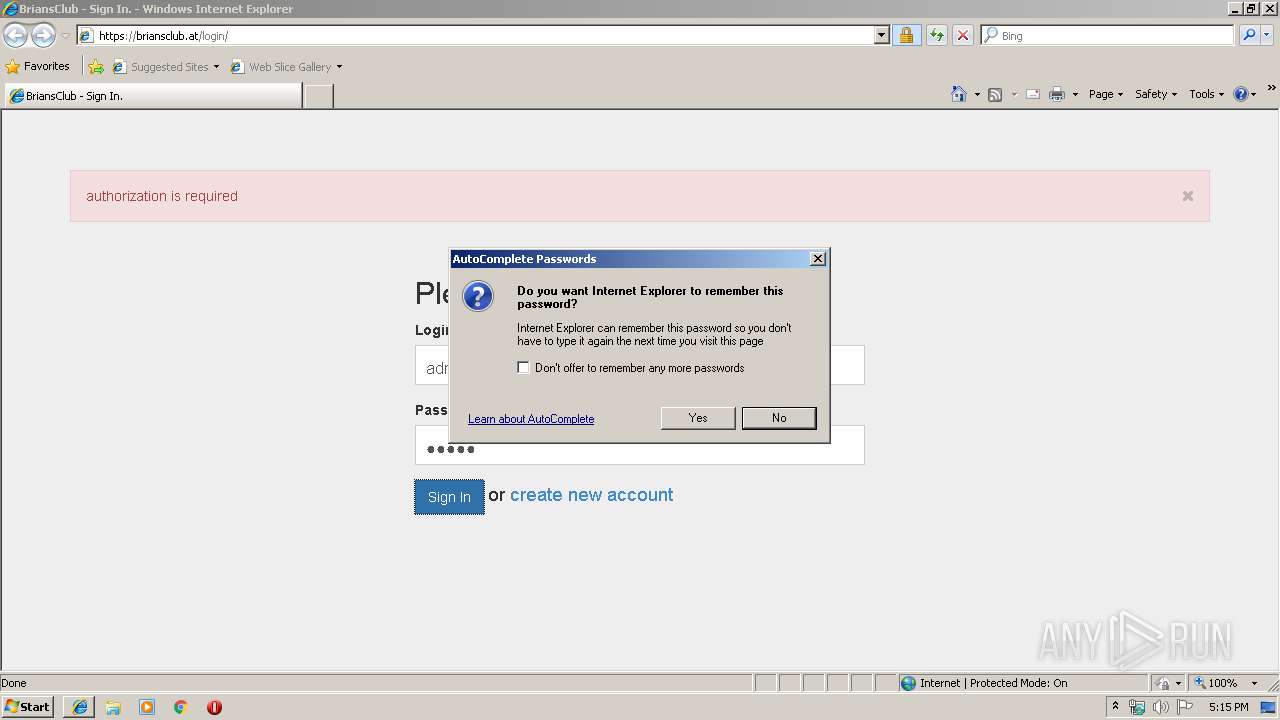Click the 5:15 PM clock

(1228, 707)
